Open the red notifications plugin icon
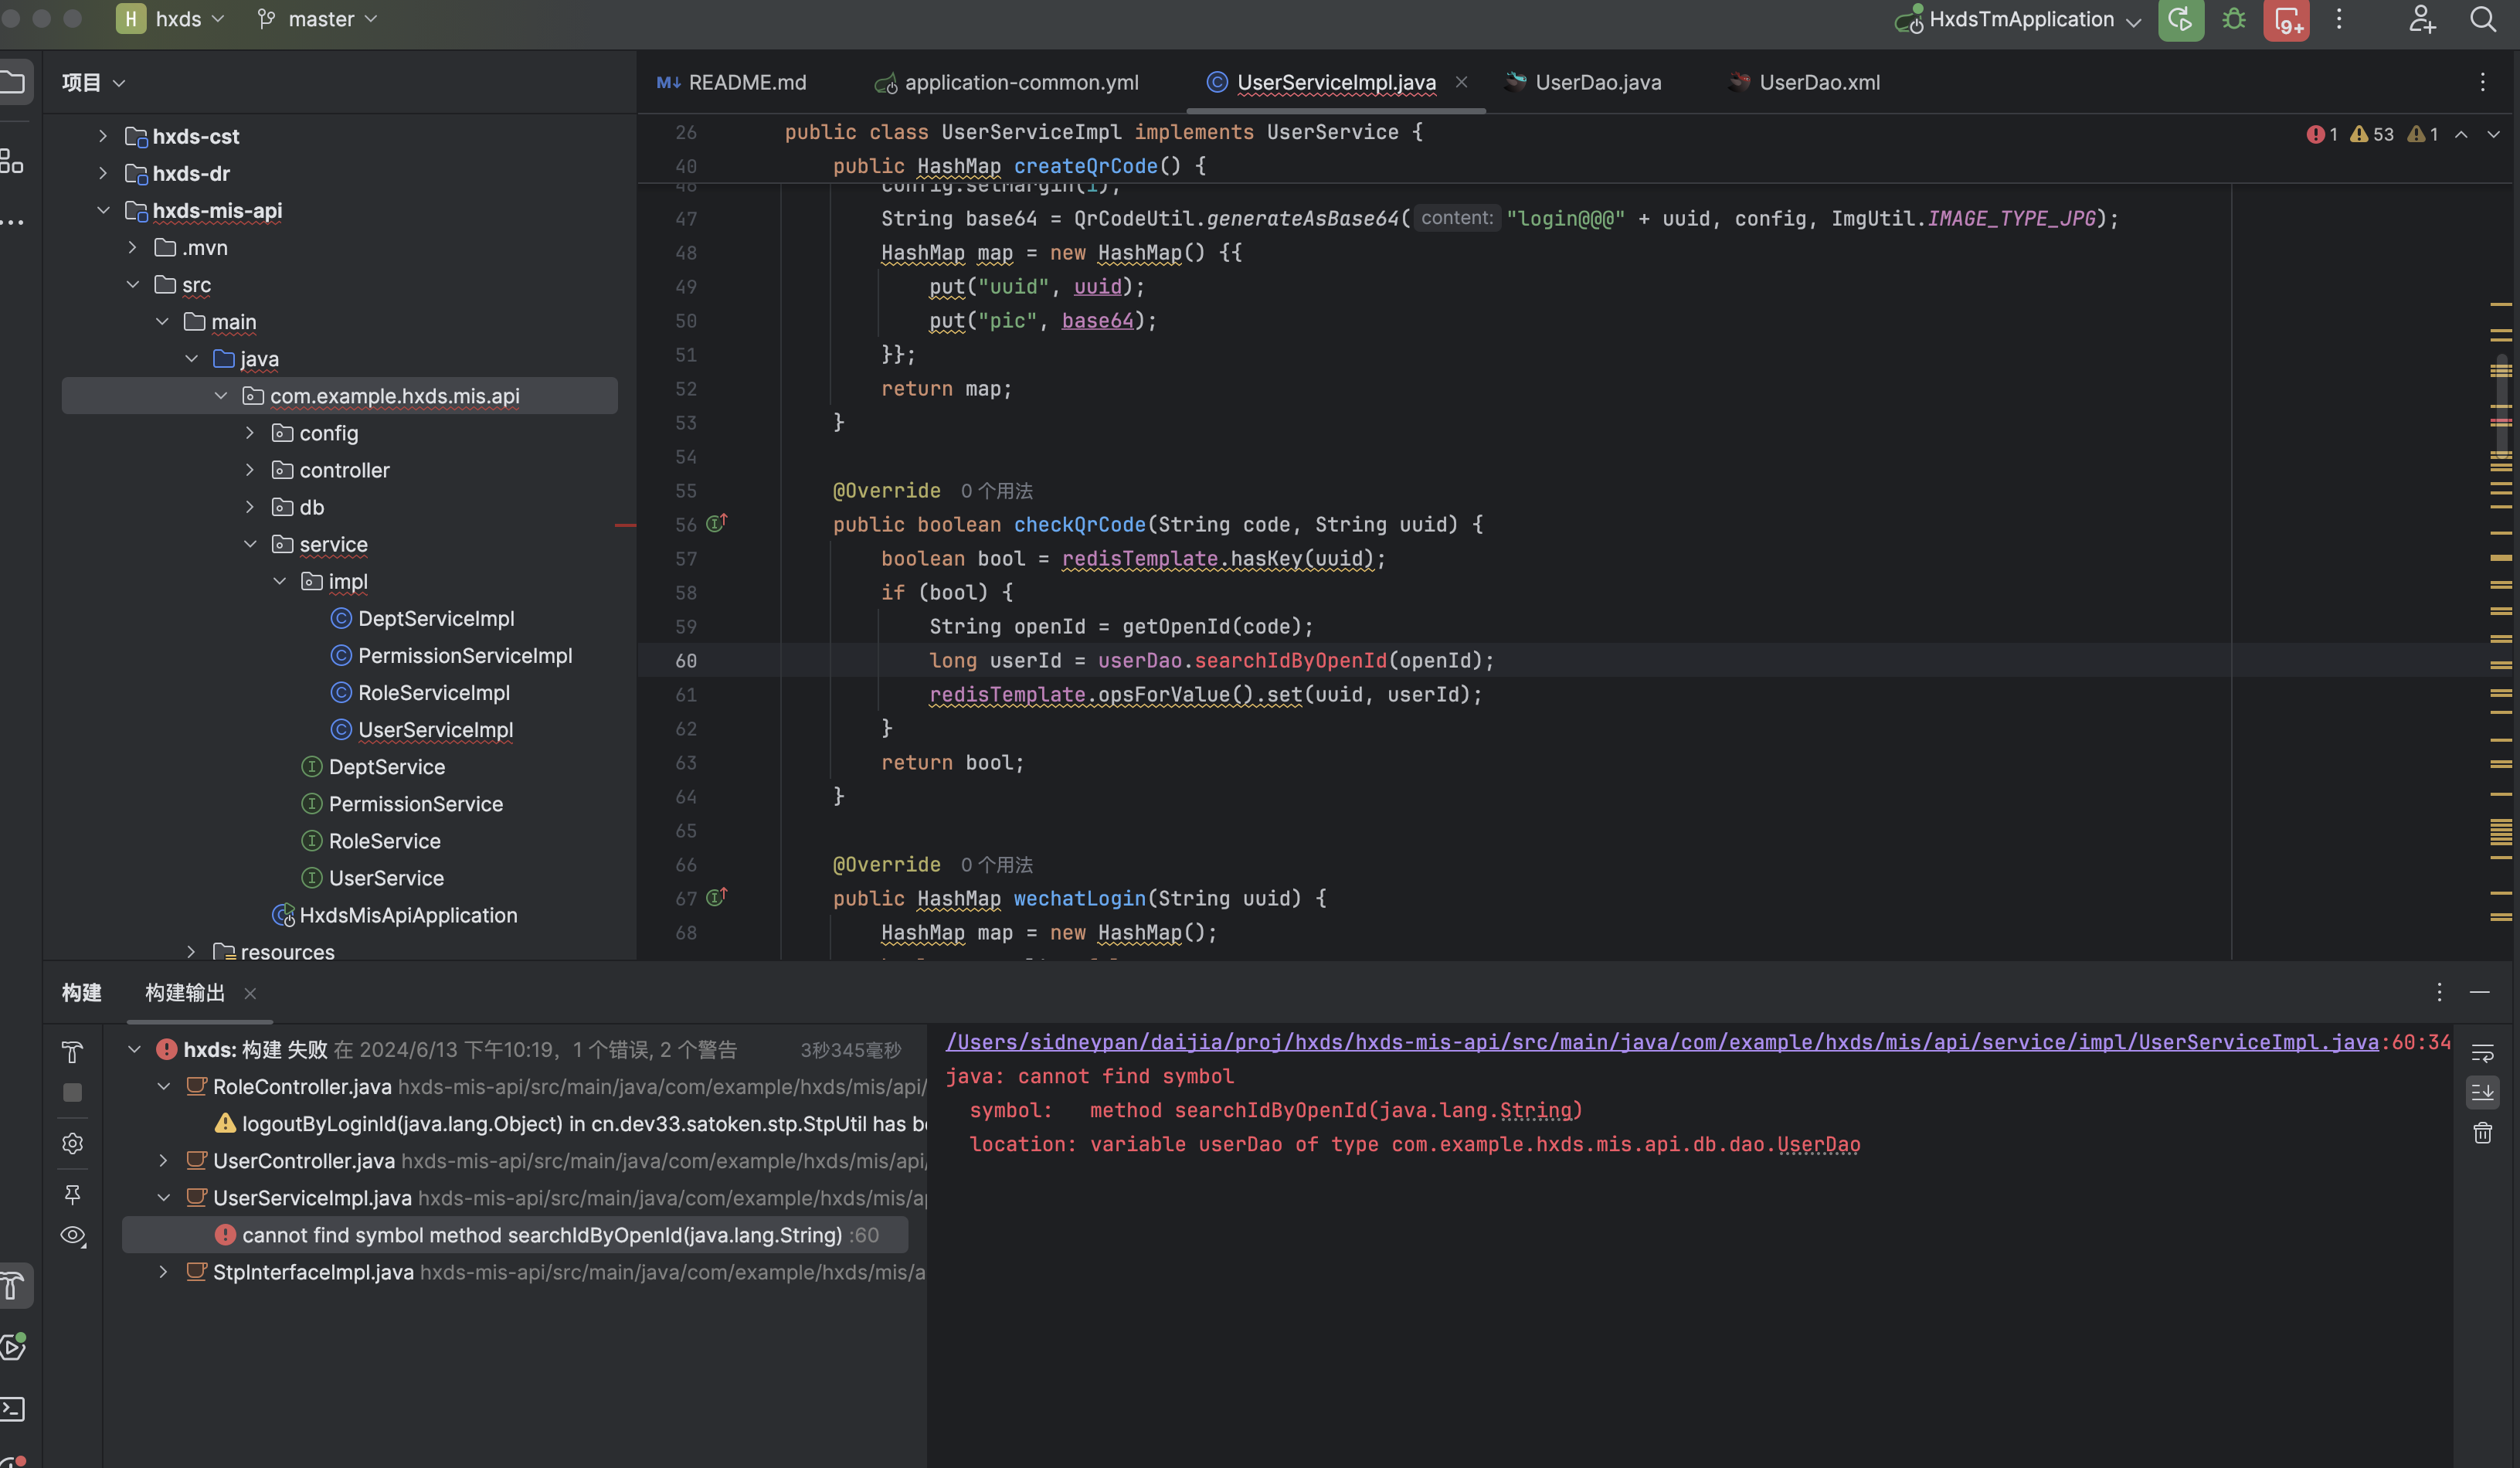 [x=2287, y=20]
